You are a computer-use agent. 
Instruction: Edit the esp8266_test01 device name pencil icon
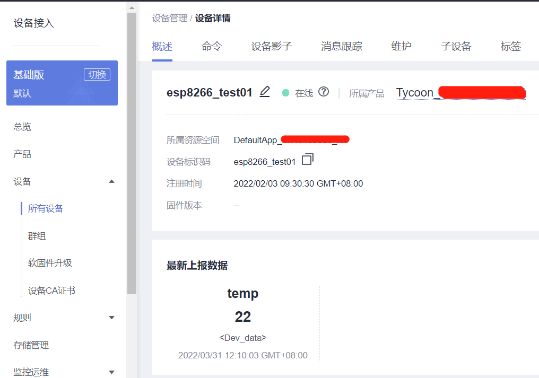pos(265,92)
